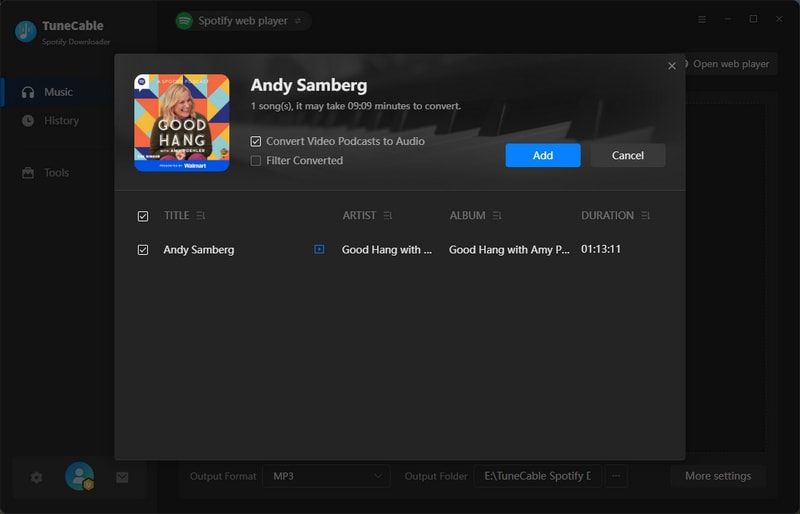Uncheck the Andy Samberg row checkbox

[x=143, y=250]
